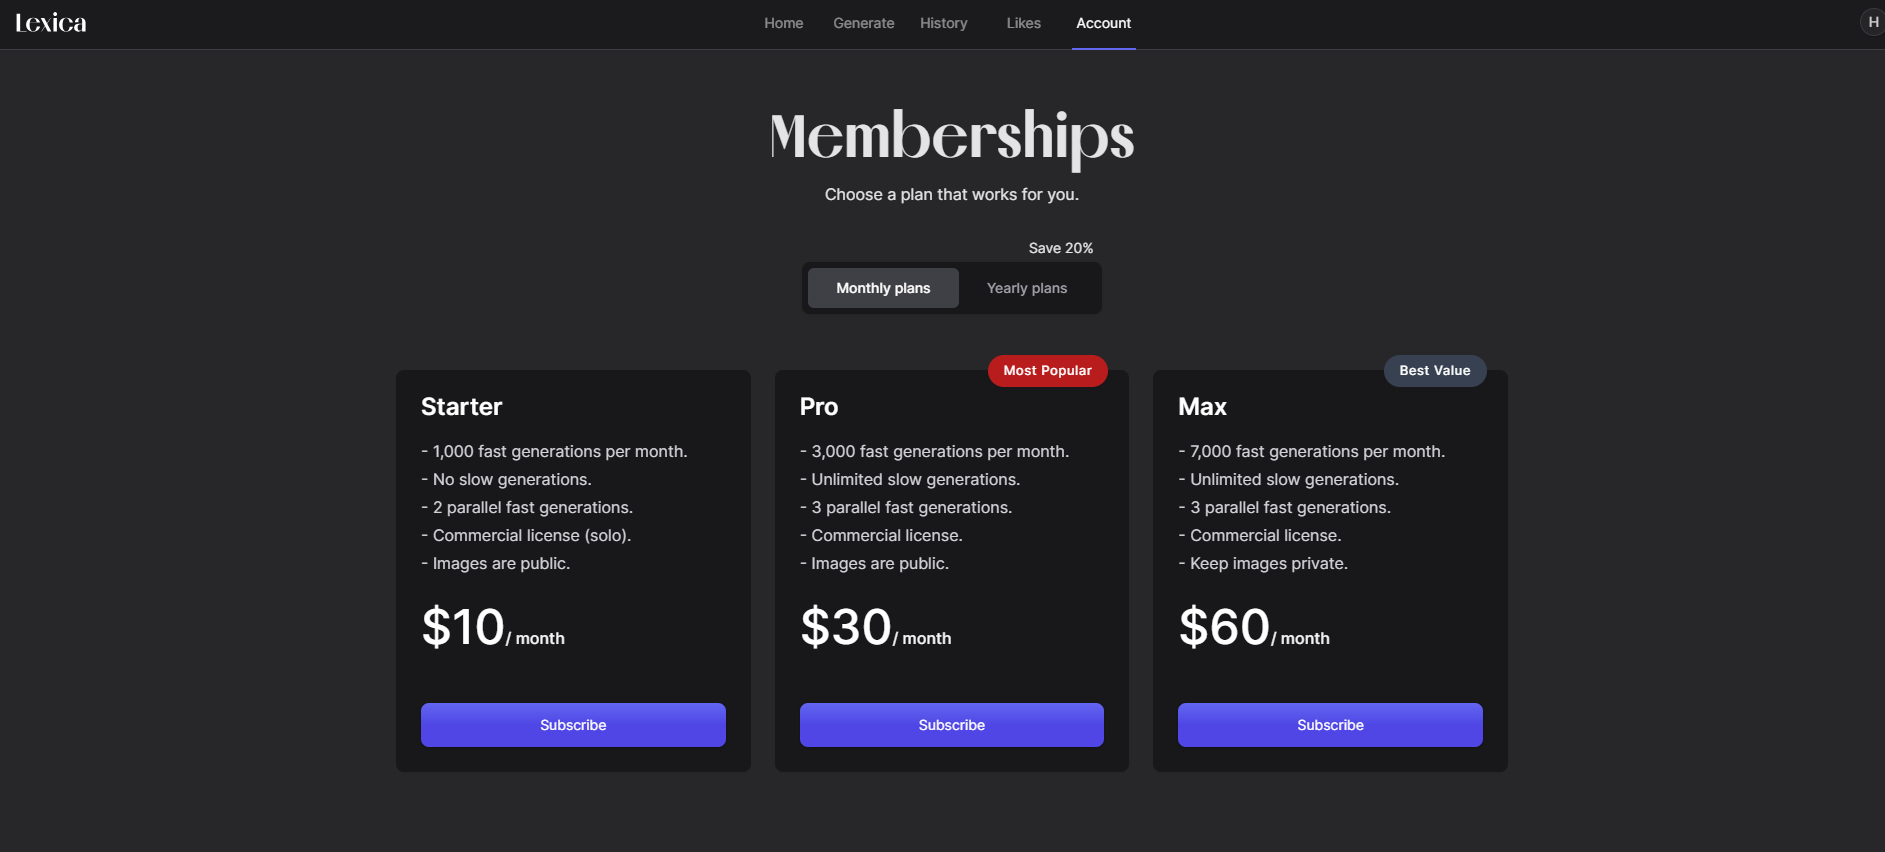The image size is (1885, 852).
Task: Open the Generate tab
Action: tap(864, 23)
